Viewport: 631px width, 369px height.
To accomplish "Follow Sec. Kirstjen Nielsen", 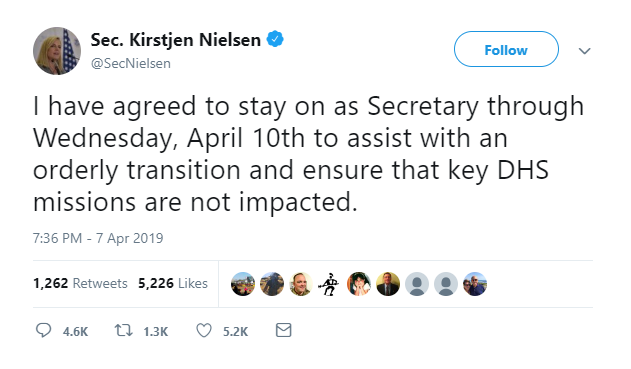I will coord(506,49).
